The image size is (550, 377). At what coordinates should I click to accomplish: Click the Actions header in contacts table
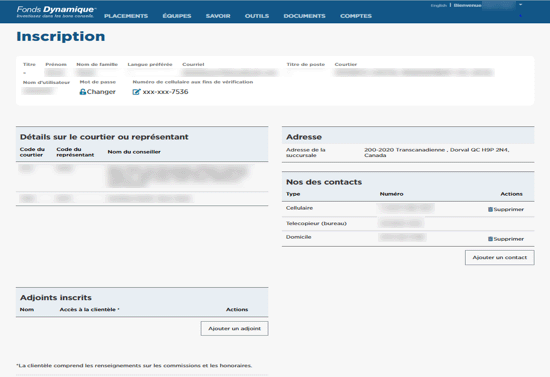(x=511, y=194)
